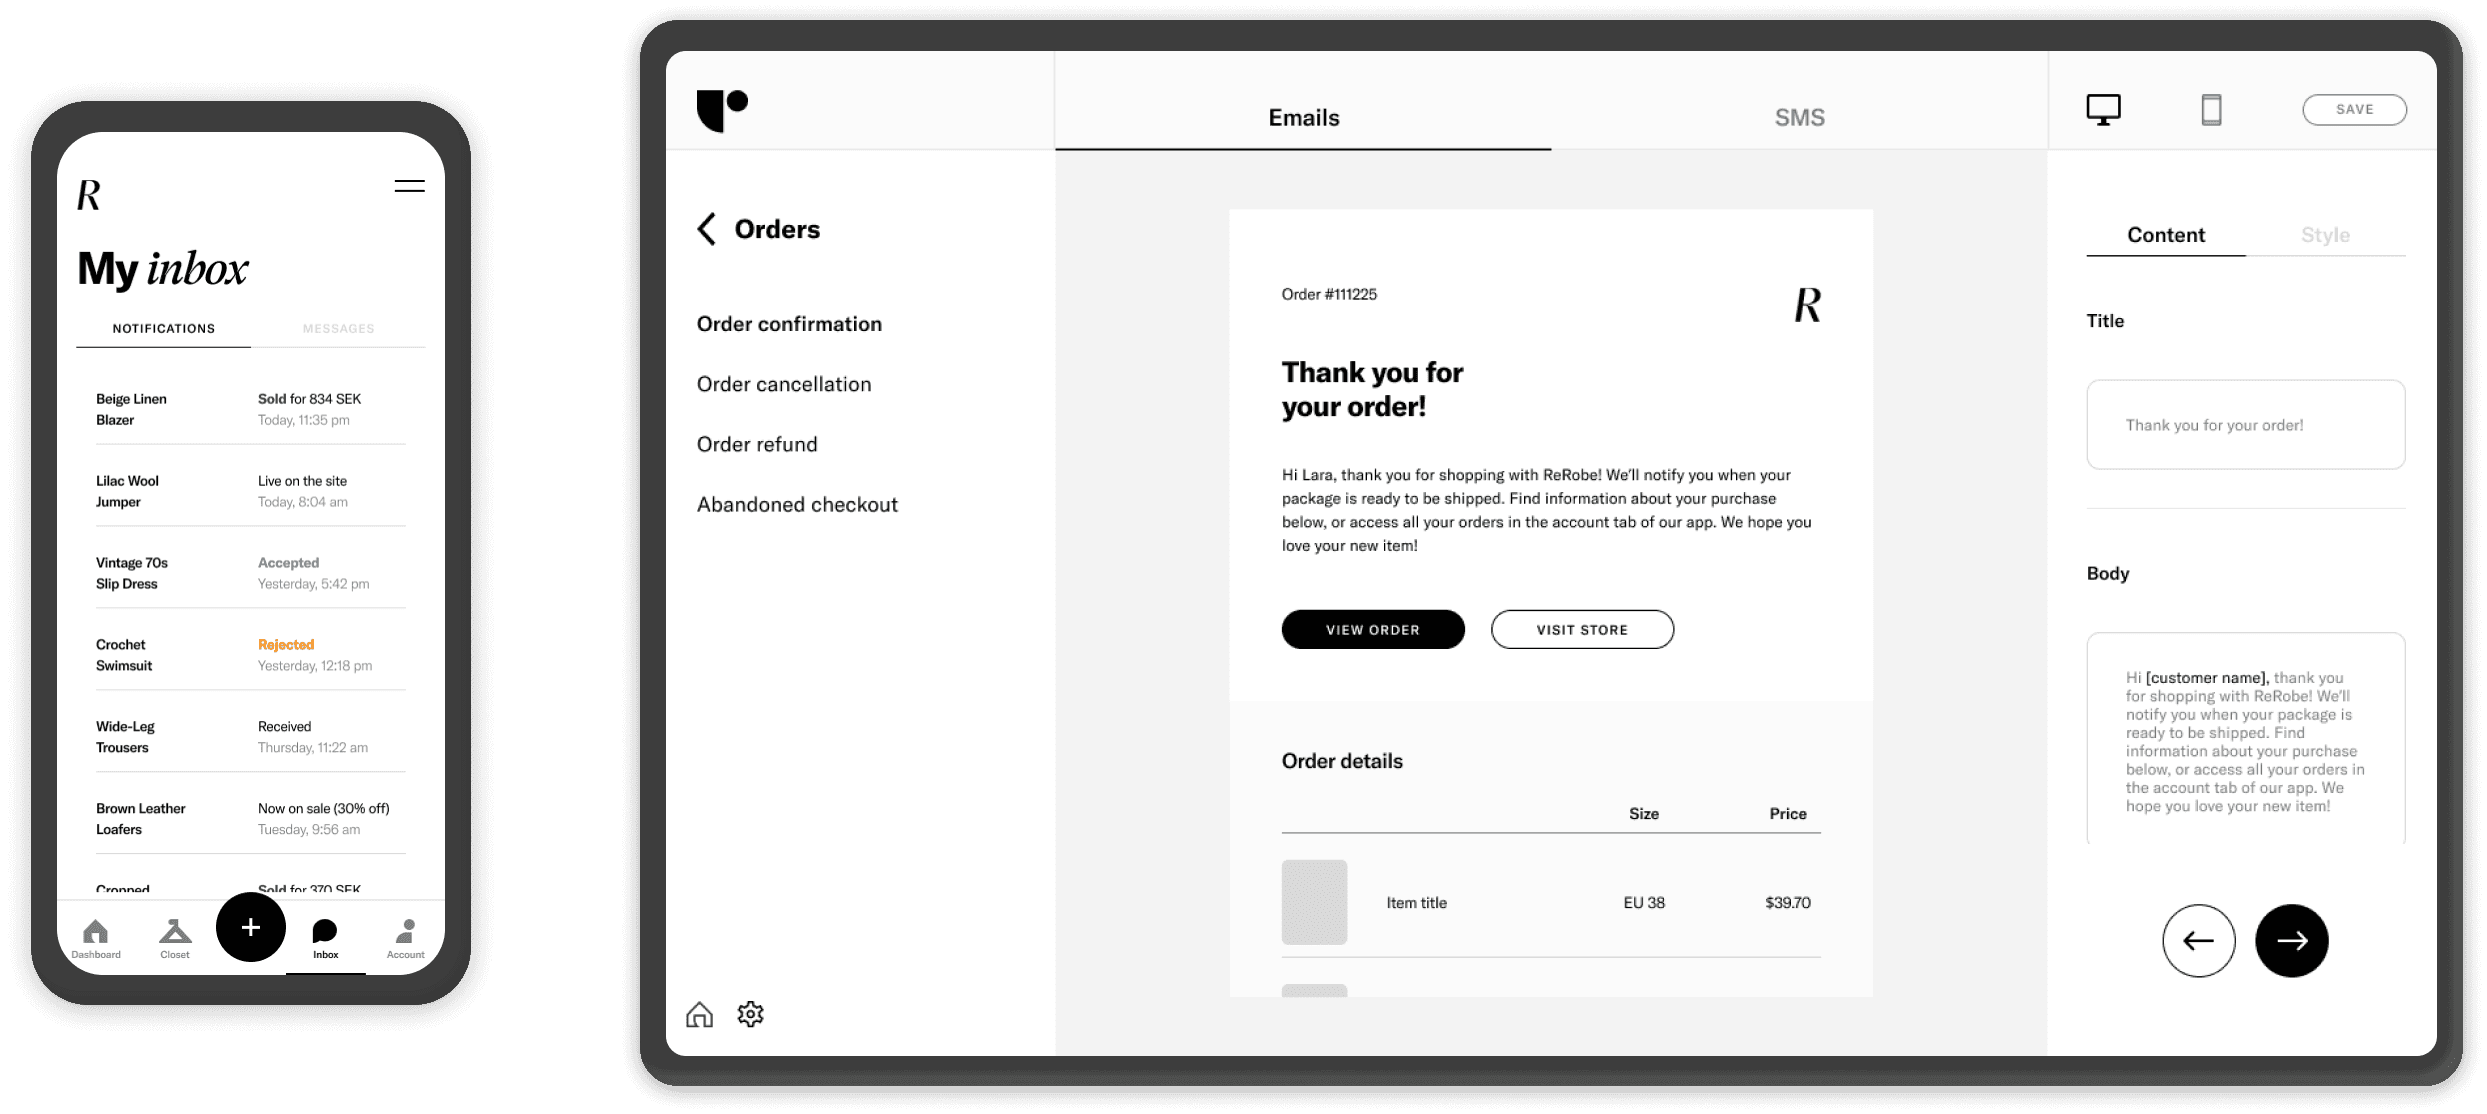
Task: Click the Content tab on right panel
Action: click(x=2163, y=235)
